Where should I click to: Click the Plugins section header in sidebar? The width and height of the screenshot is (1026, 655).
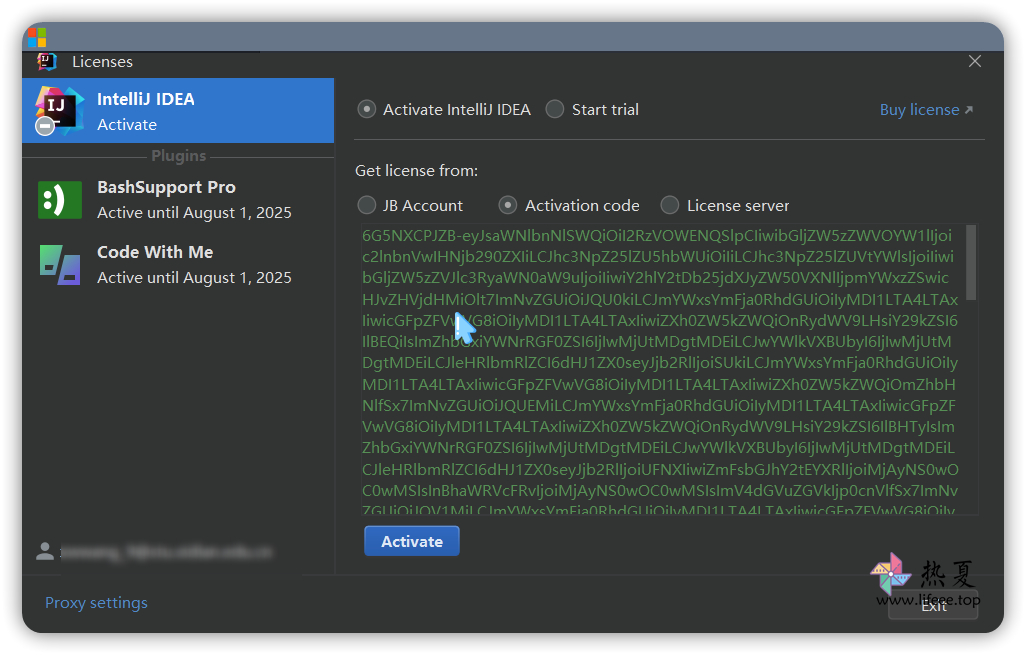coord(178,156)
